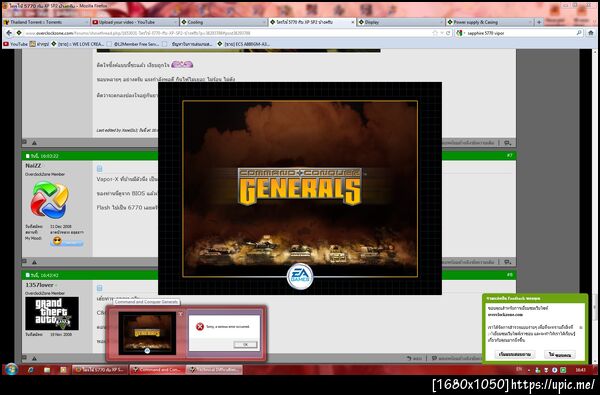The height and width of the screenshot is (395, 600).
Task: Click NaiZZ's colorful X avatar
Action: [x=50, y=200]
